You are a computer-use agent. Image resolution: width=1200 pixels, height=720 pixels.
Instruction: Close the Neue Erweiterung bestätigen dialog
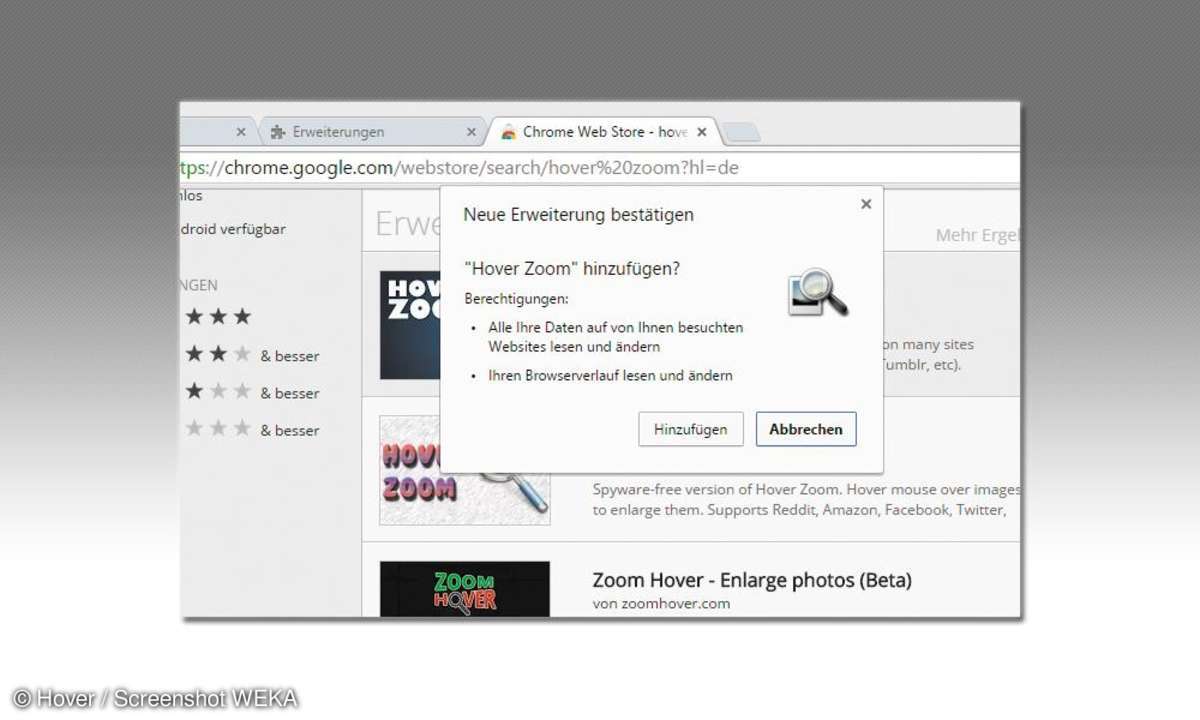click(x=866, y=204)
